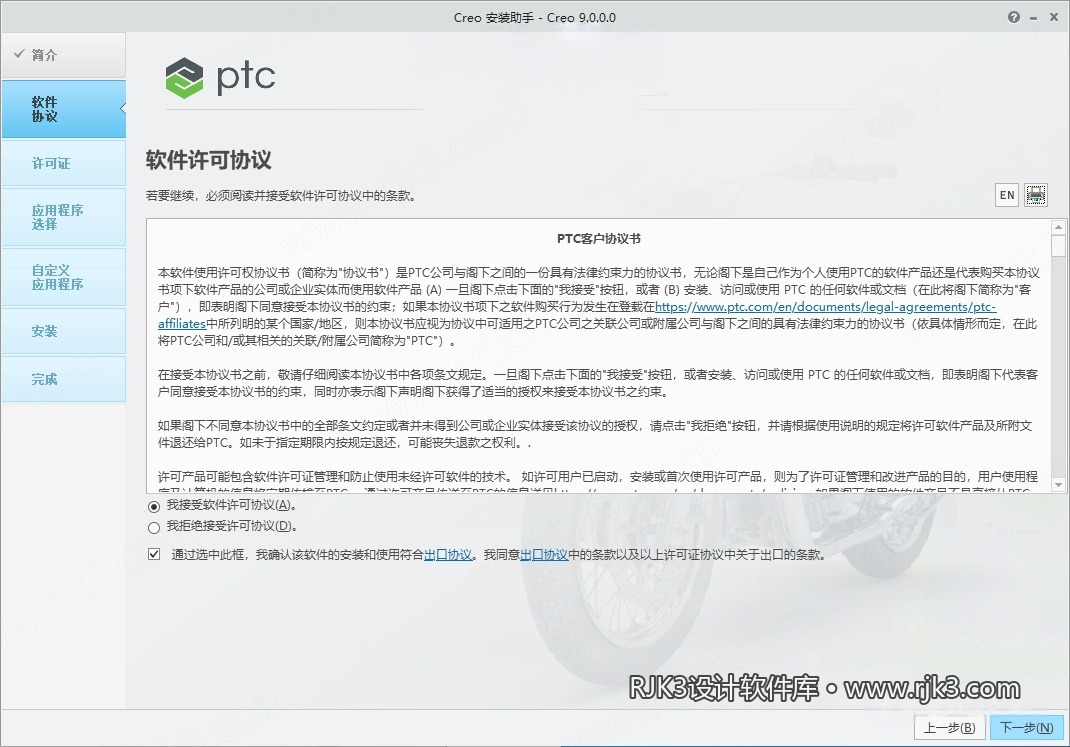Click the 软件许可协议 page title
The image size is (1070, 747).
(x=208, y=160)
